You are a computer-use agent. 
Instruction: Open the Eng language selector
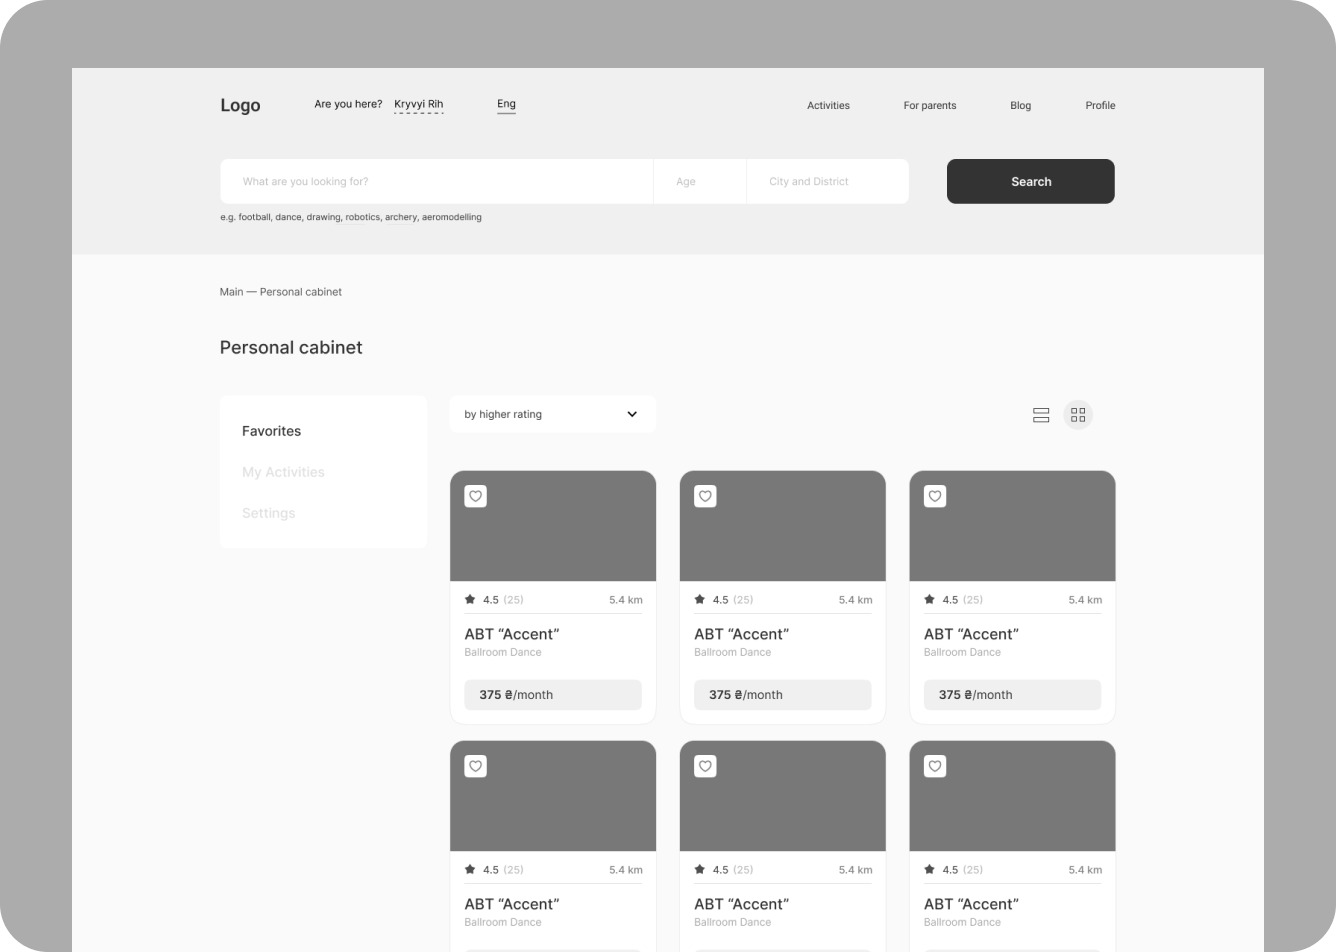[506, 104]
